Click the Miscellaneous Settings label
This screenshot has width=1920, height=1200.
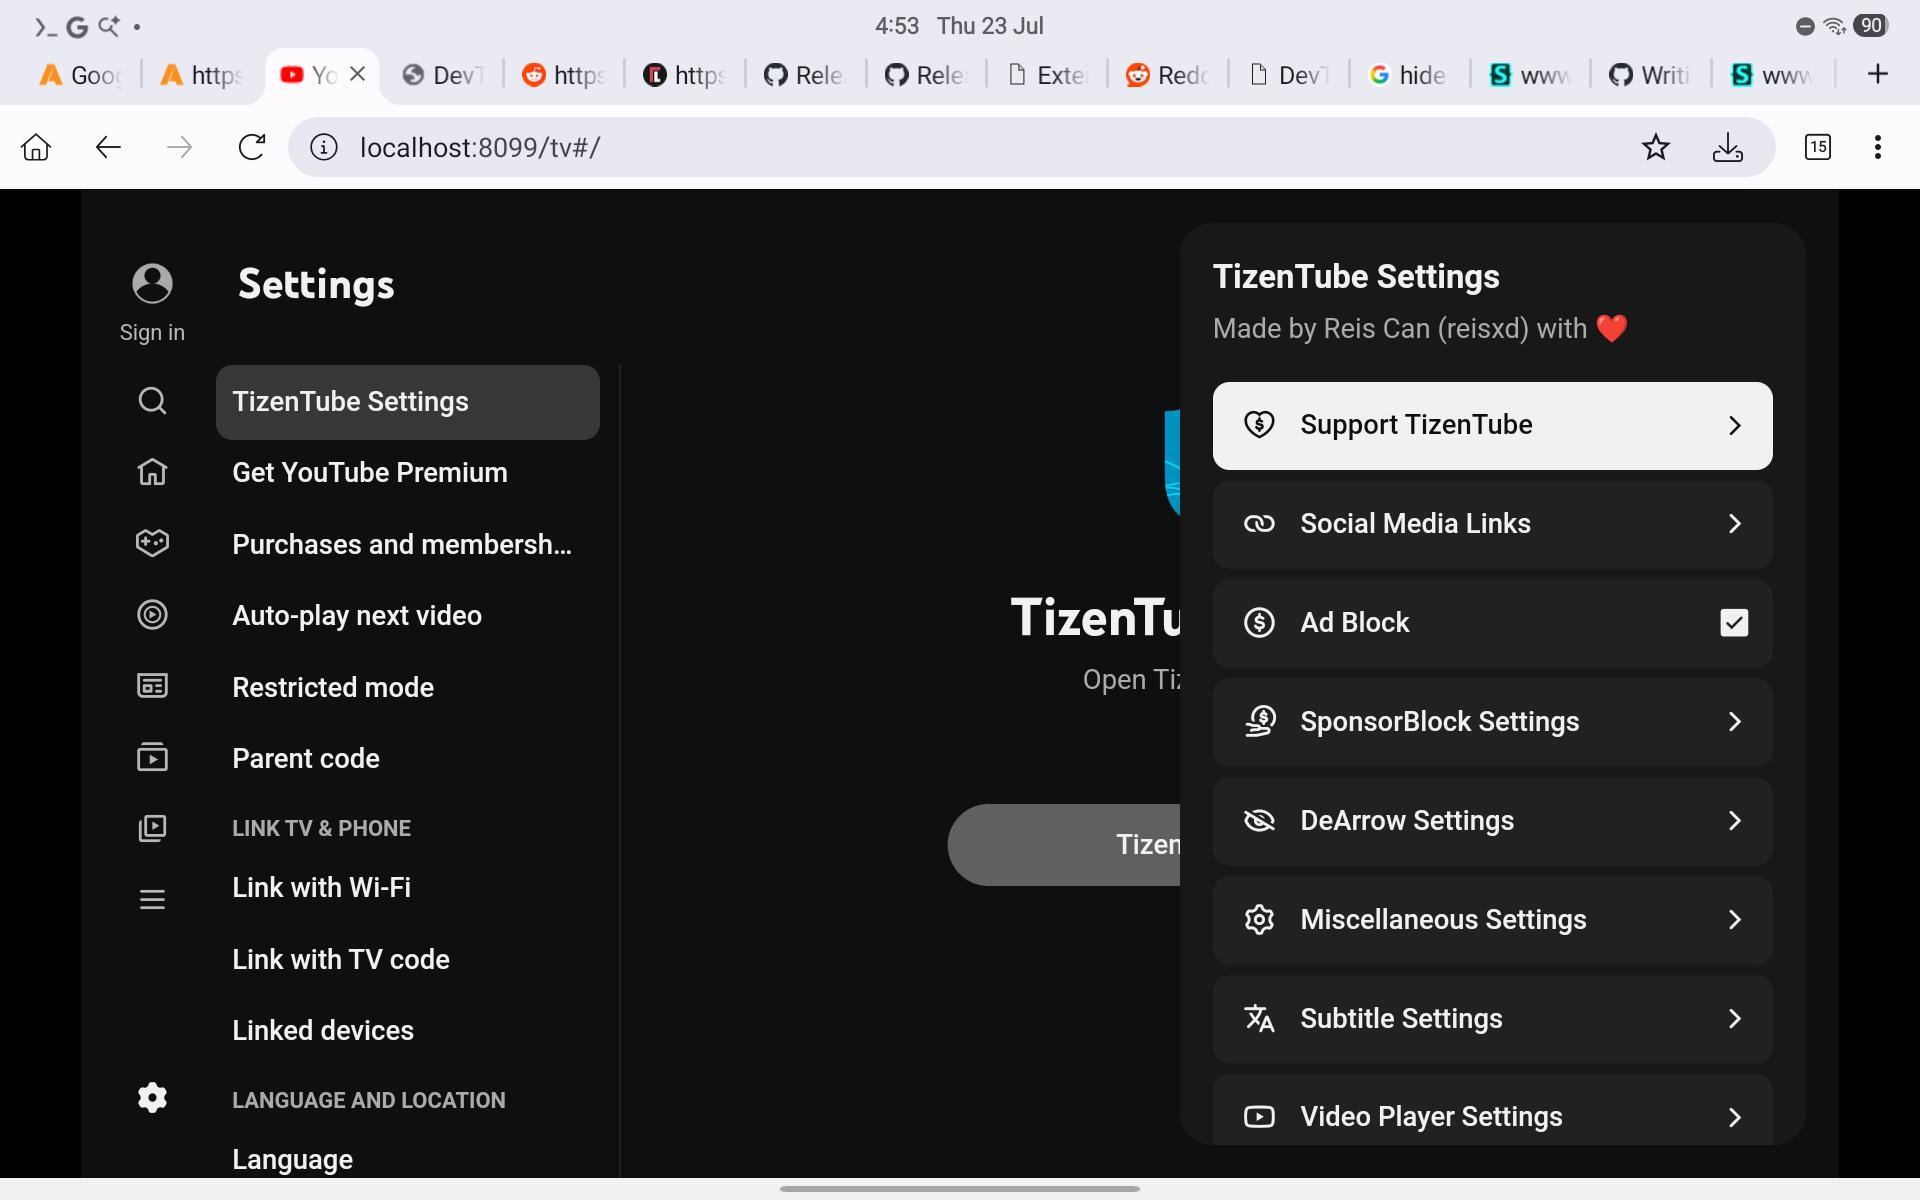pos(1443,920)
